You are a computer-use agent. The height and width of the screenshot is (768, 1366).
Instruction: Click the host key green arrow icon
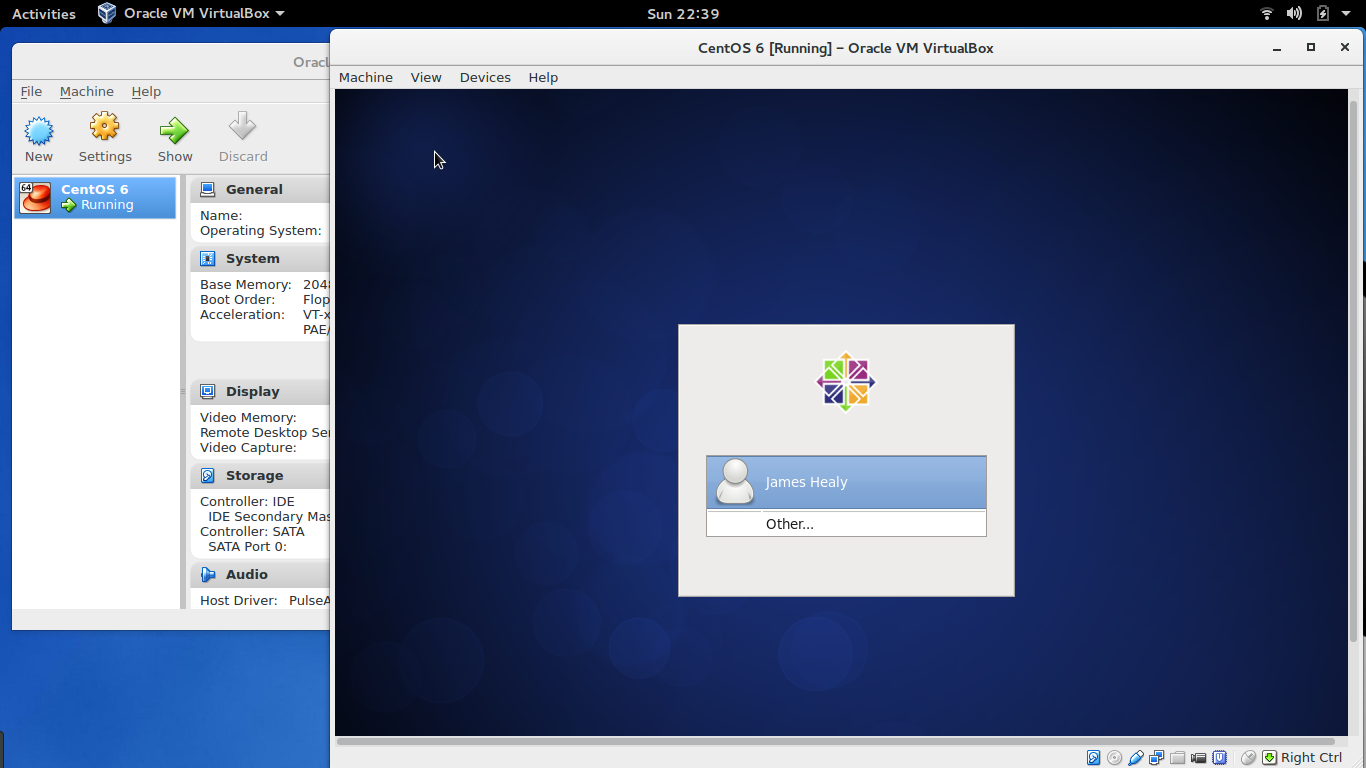(x=1269, y=758)
